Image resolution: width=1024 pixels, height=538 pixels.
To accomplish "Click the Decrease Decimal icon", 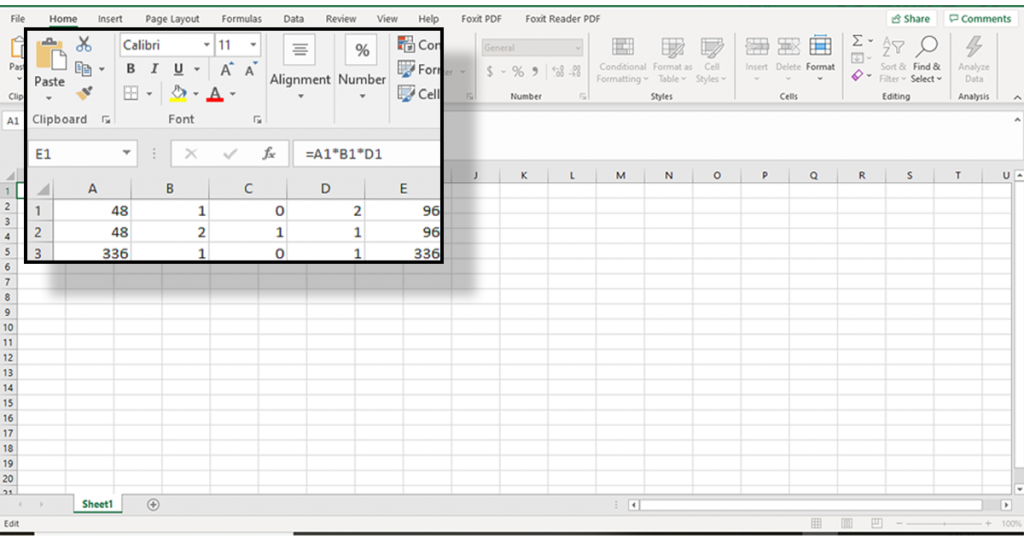I will pyautogui.click(x=575, y=72).
